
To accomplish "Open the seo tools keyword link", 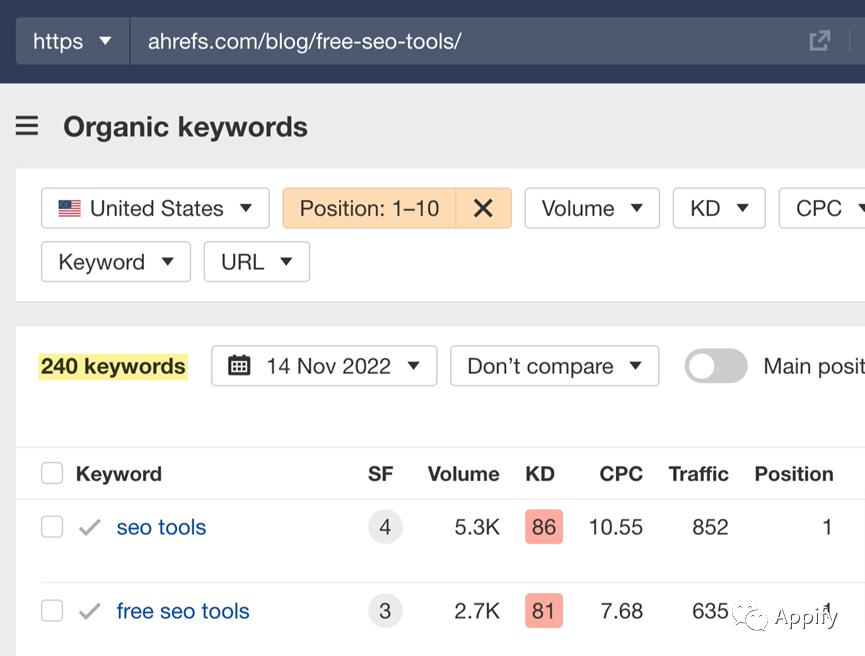I will [x=161, y=527].
